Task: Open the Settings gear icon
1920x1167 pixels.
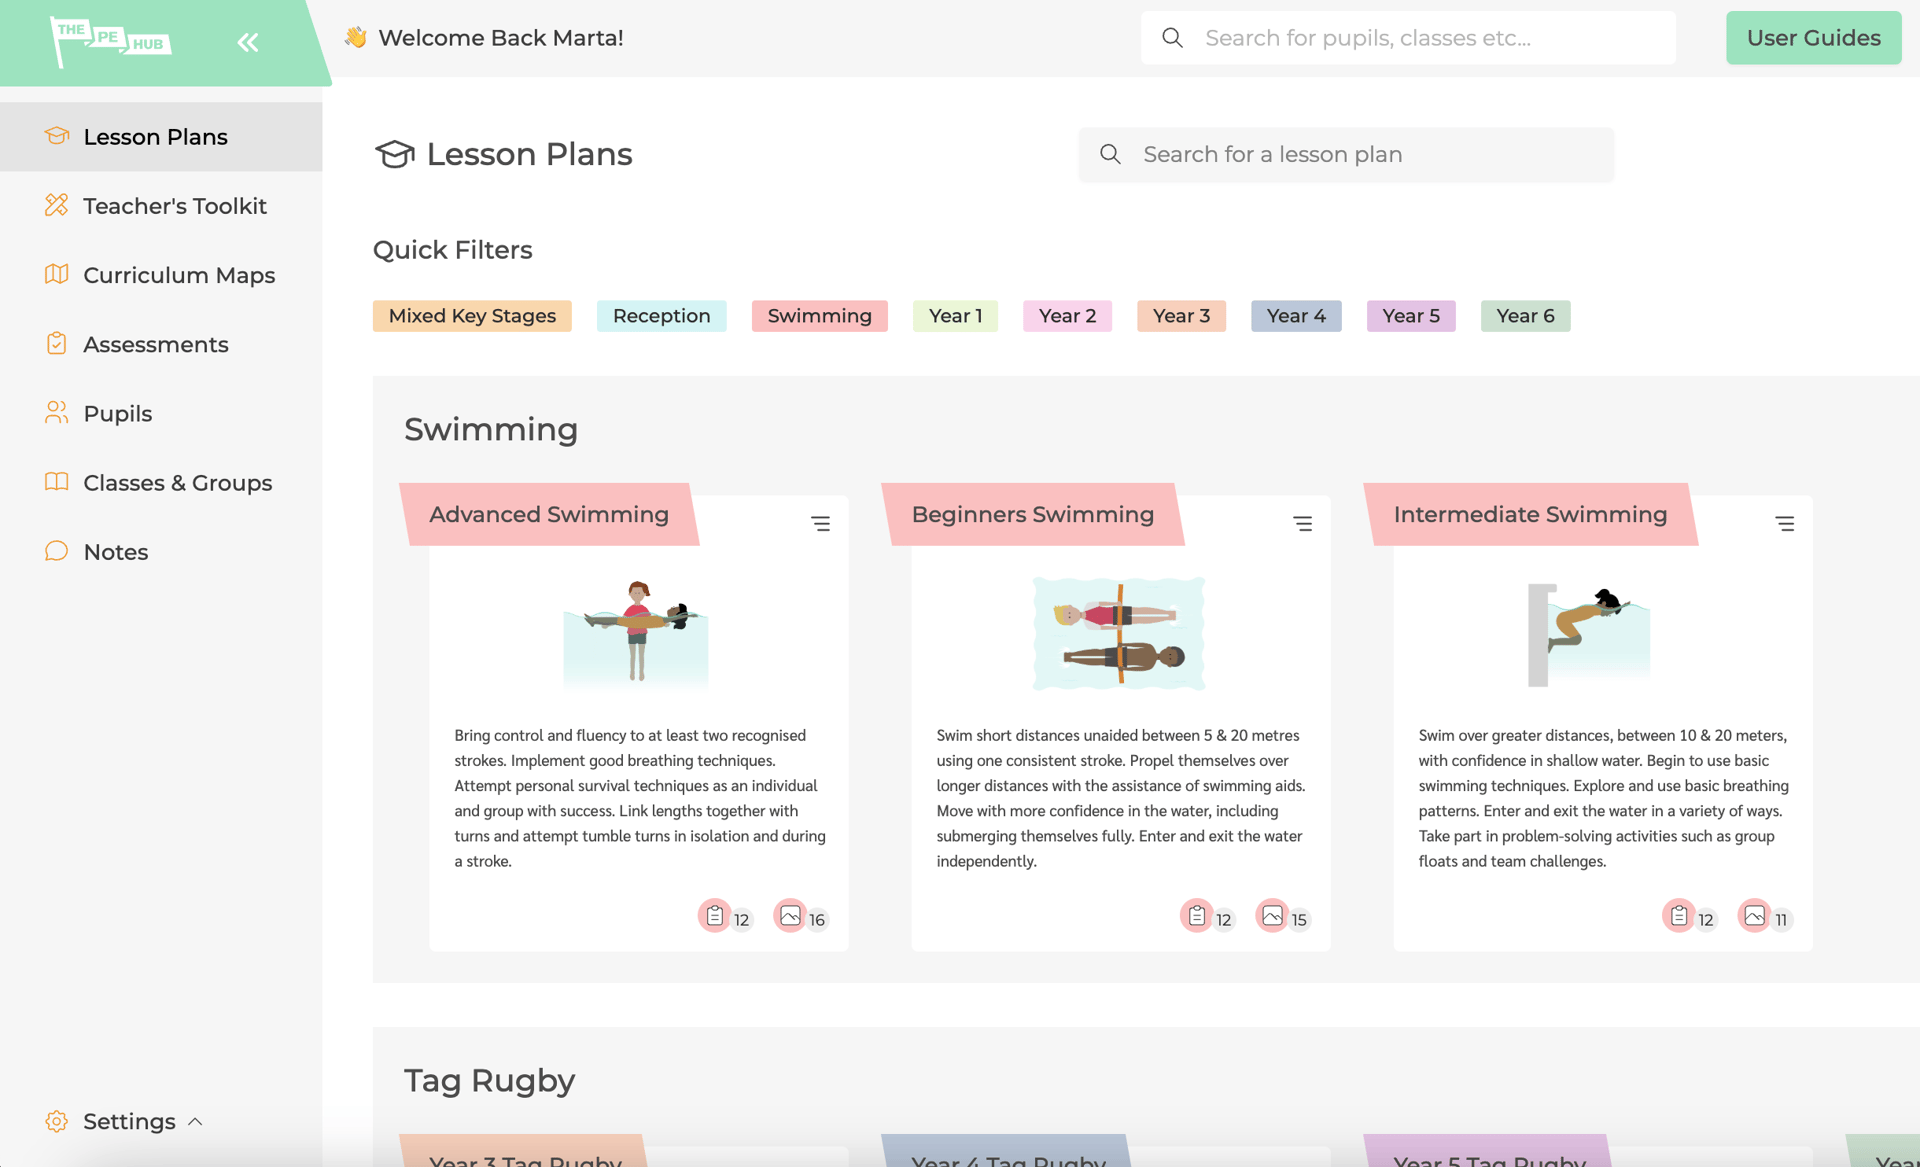Action: pos(57,1121)
